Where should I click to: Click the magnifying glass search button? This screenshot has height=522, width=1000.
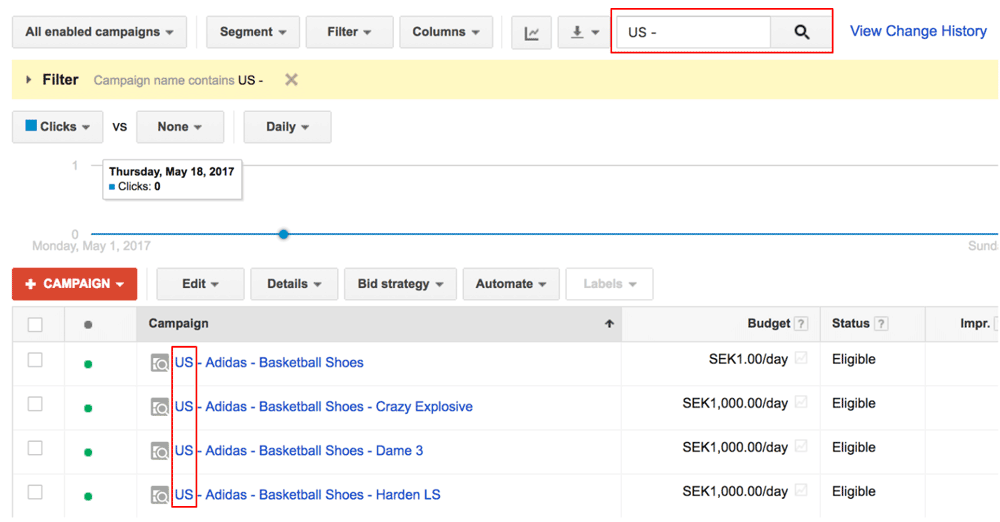pos(801,32)
